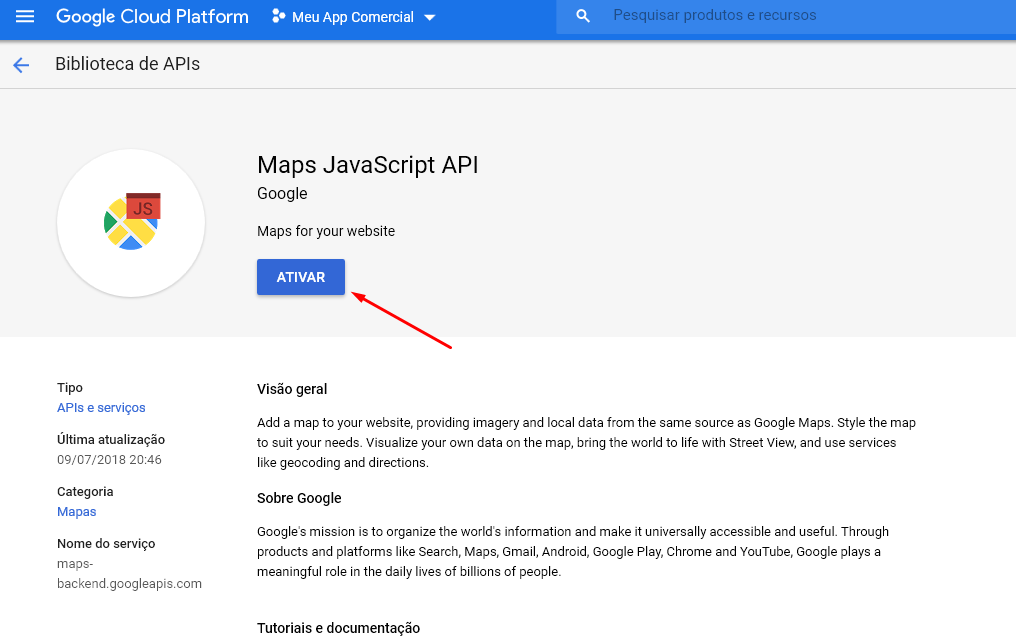Click the Categoria label
Image resolution: width=1016 pixels, height=636 pixels.
[85, 492]
